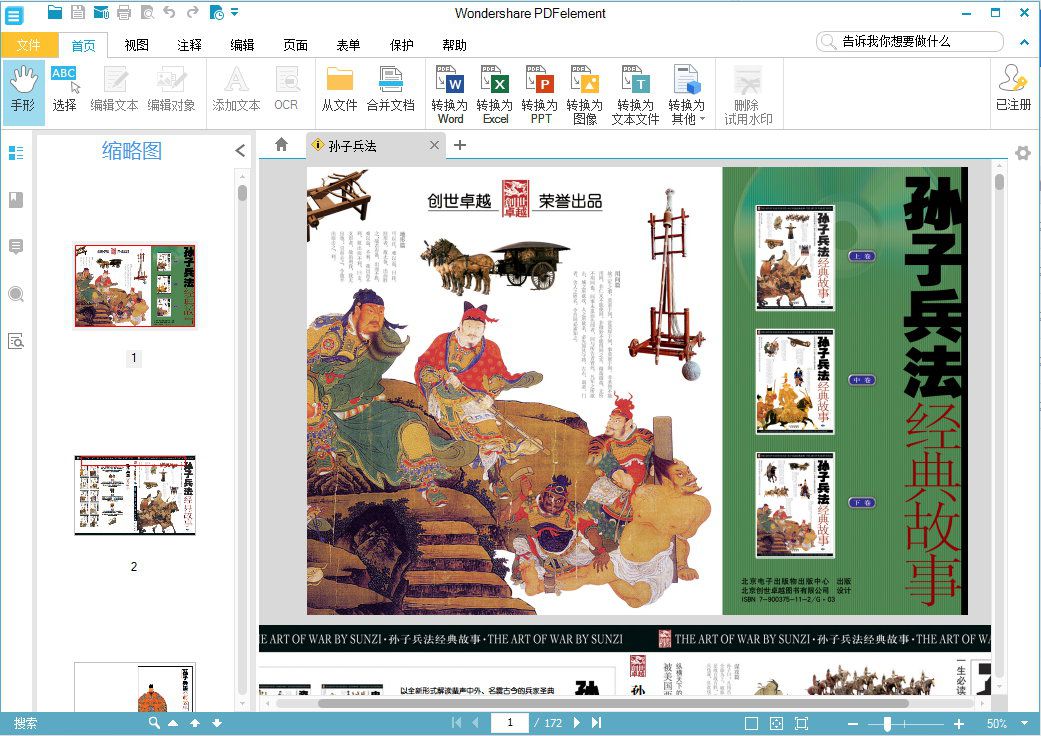
Task: Convert document to Word
Action: 449,94
